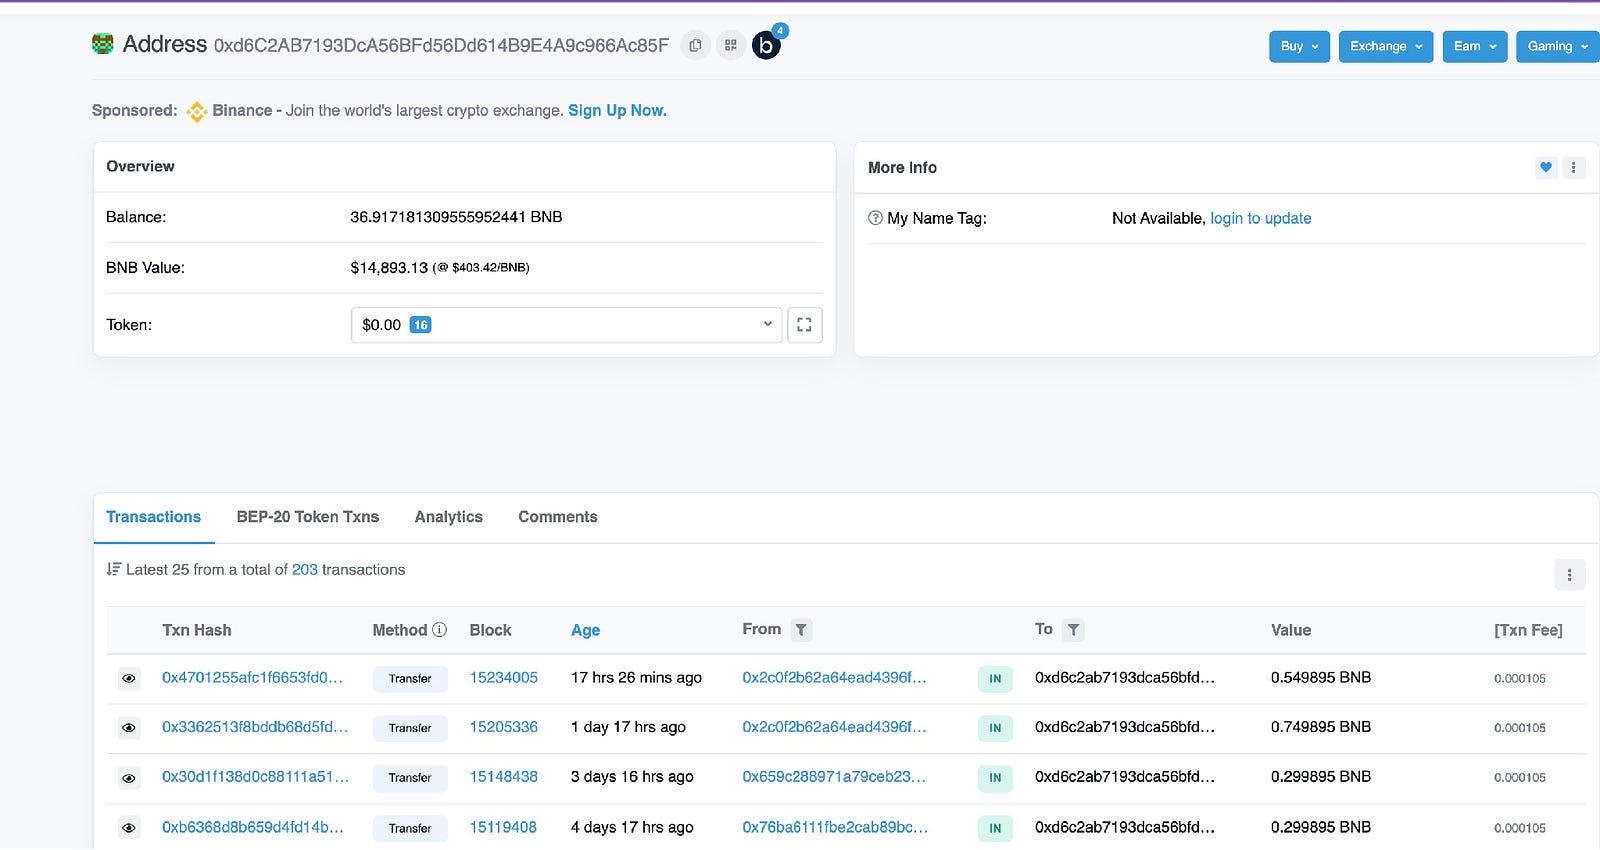Toggle the Age column header
This screenshot has height=850, width=1600.
click(585, 630)
